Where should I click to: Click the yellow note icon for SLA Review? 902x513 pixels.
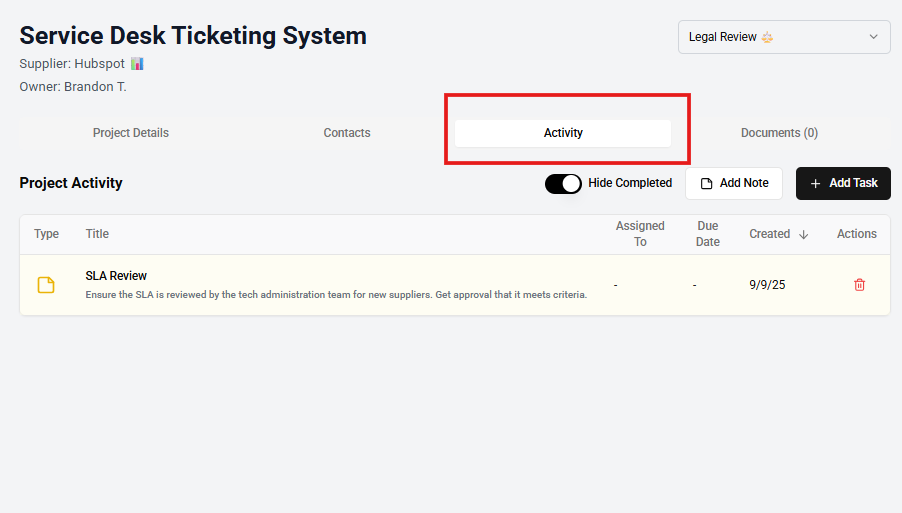(46, 285)
